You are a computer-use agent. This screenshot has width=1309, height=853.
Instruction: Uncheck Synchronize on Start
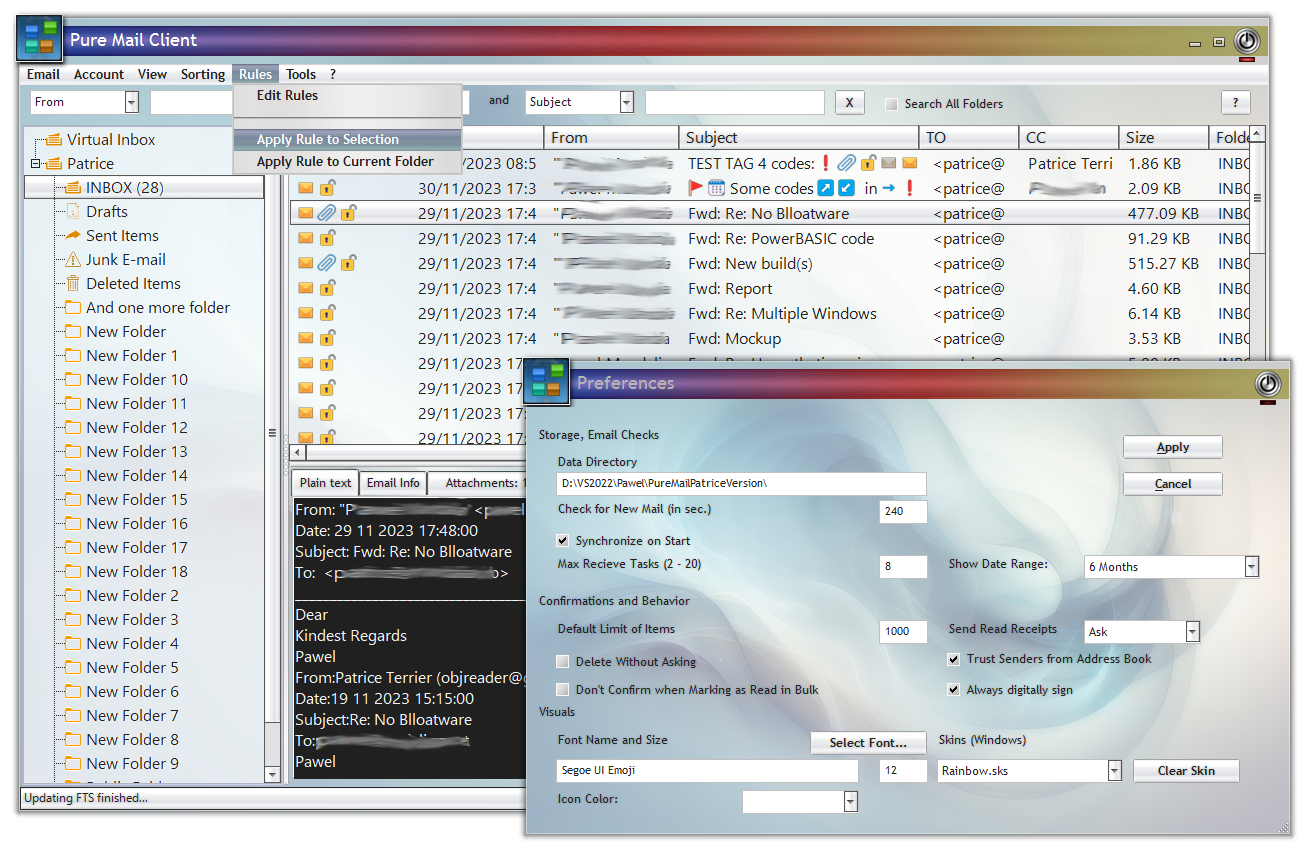[563, 541]
